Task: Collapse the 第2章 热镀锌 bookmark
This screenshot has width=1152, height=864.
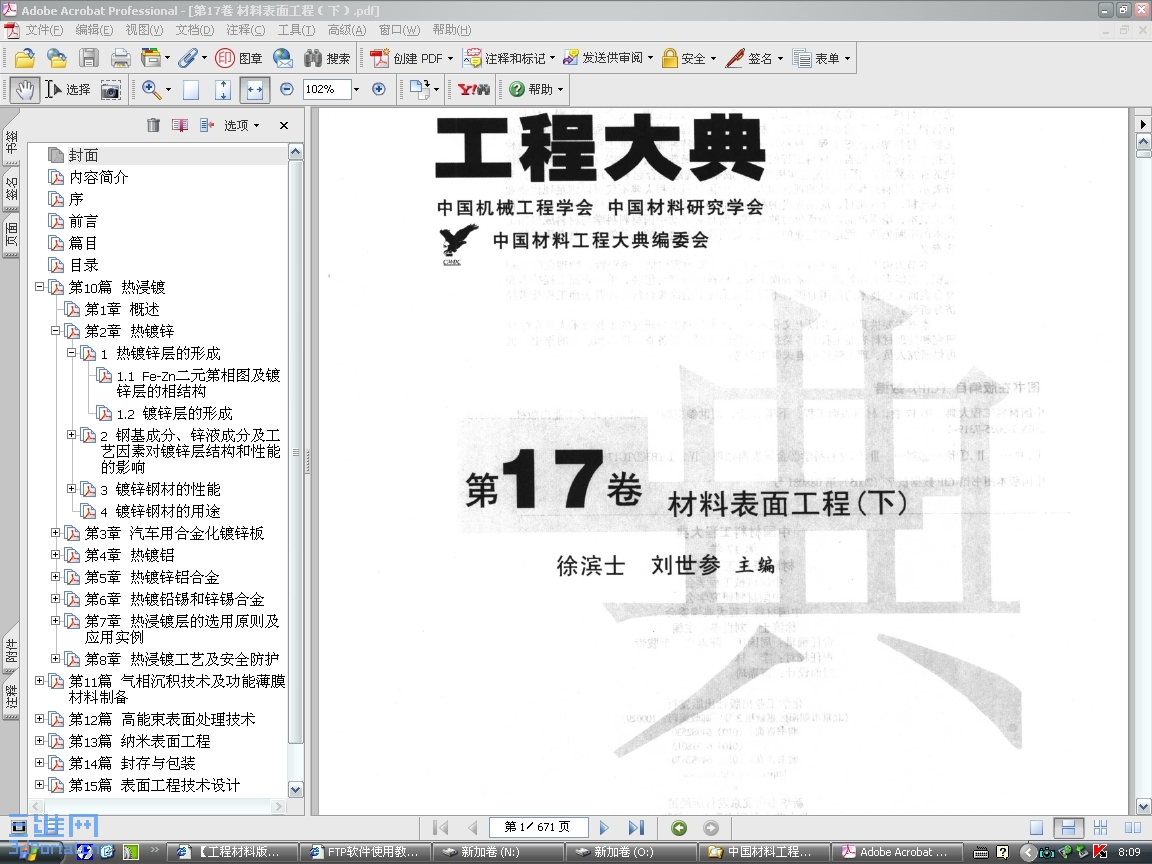Action: coord(55,331)
